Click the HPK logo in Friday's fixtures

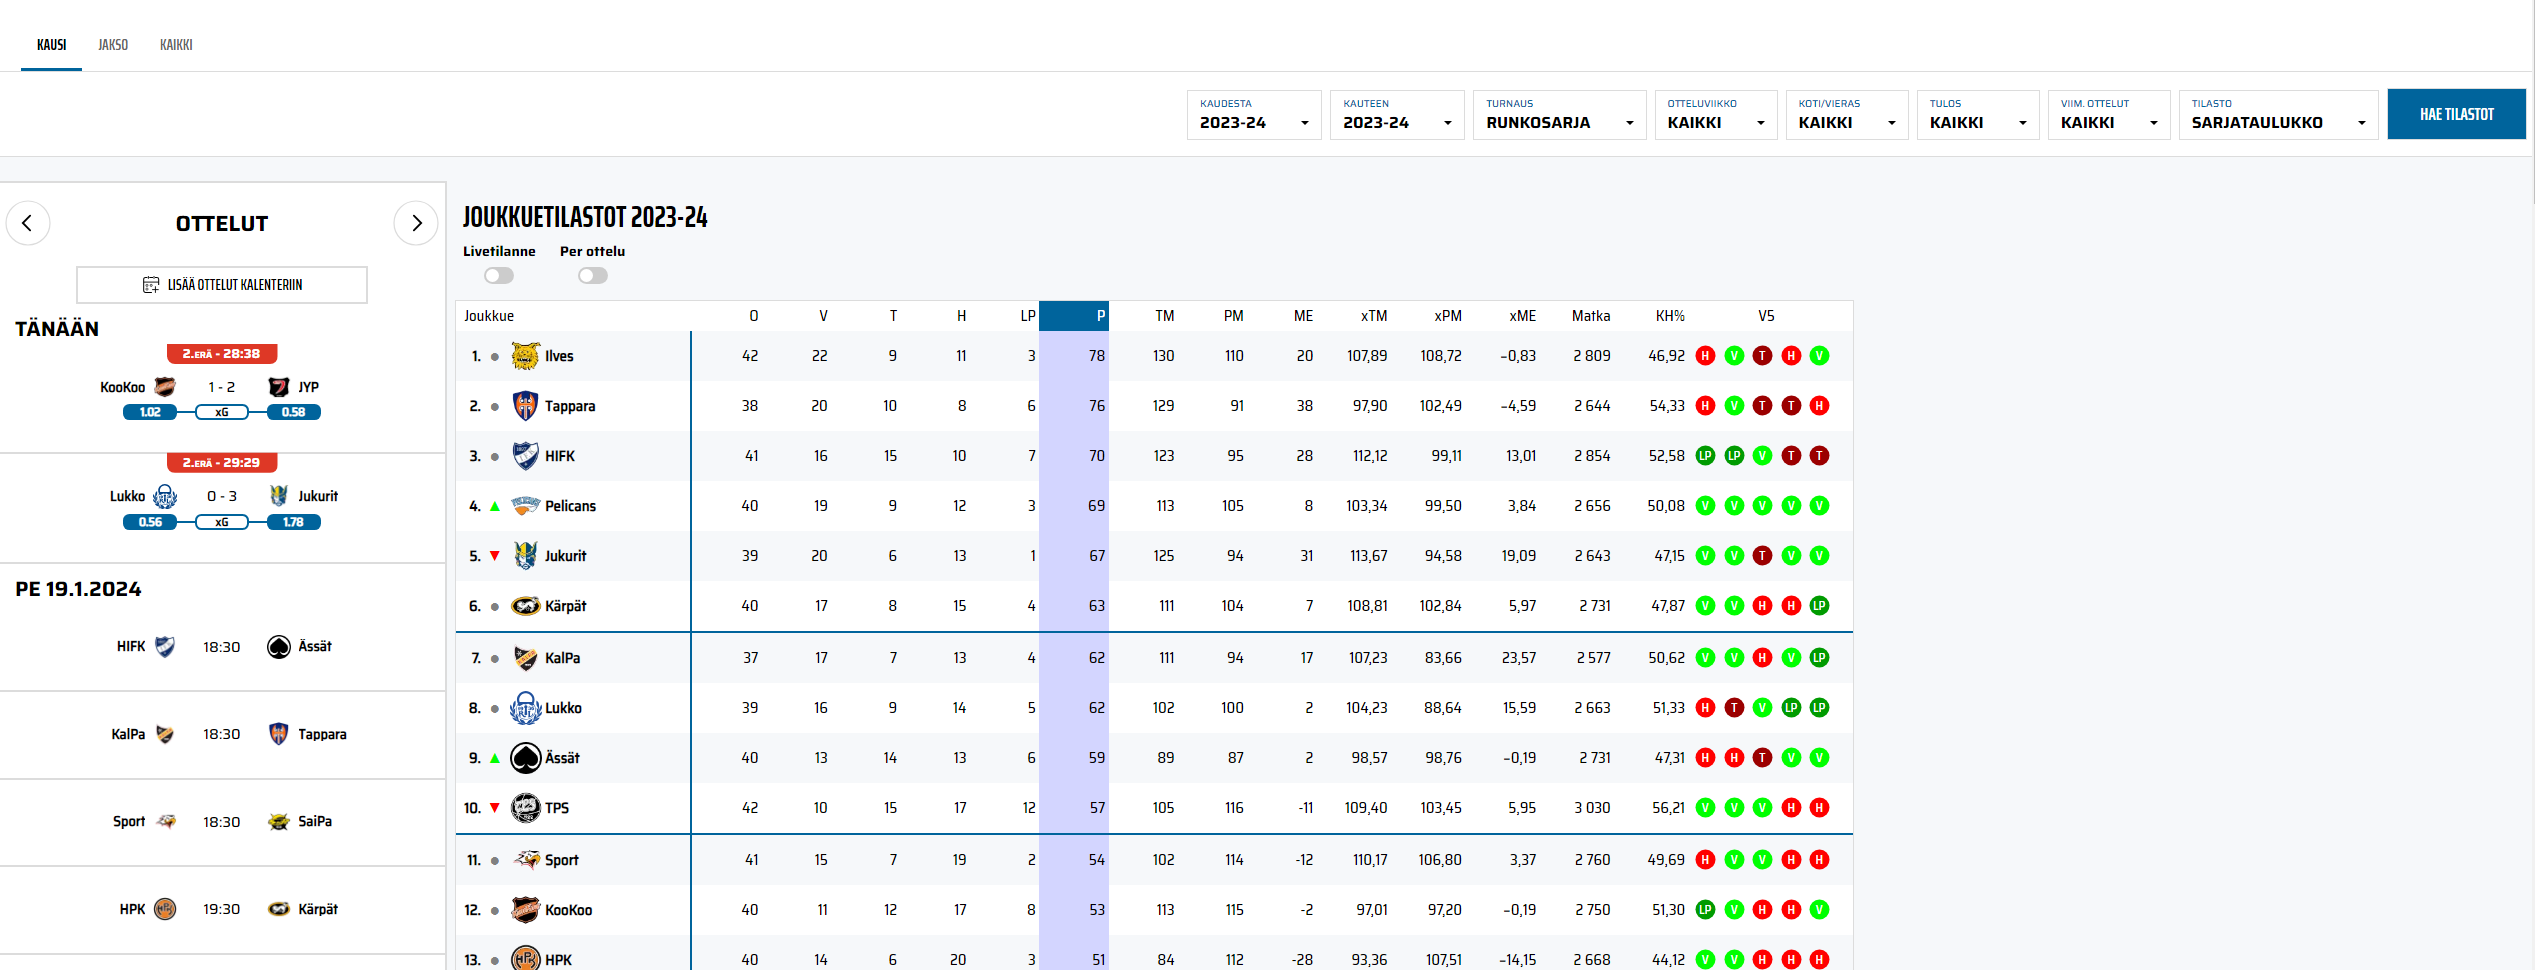pyautogui.click(x=165, y=909)
